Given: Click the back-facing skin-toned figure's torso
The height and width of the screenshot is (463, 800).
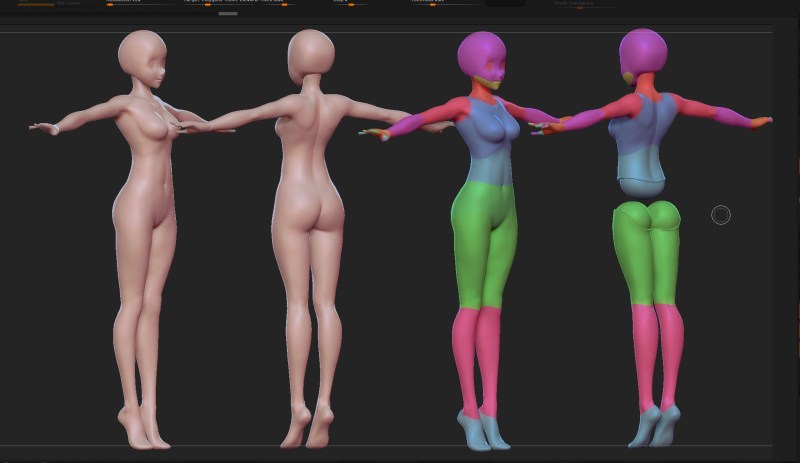Looking at the screenshot, I should point(309,148).
